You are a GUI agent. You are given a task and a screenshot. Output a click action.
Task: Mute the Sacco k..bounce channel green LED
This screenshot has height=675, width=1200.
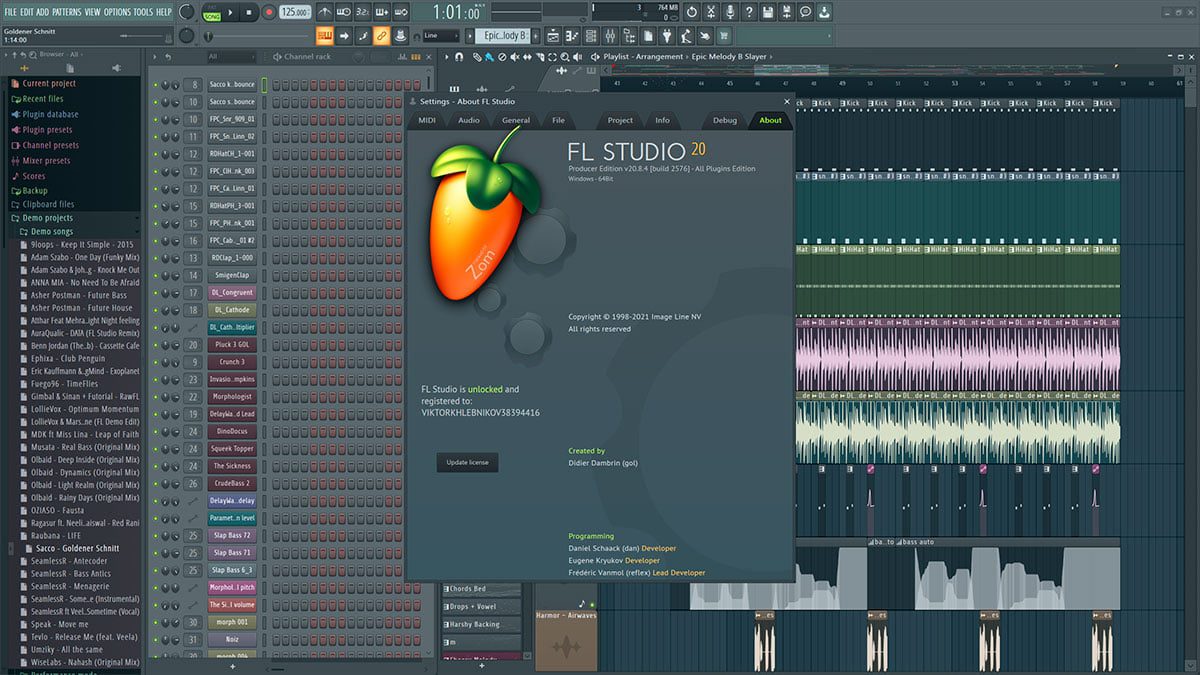click(x=155, y=85)
